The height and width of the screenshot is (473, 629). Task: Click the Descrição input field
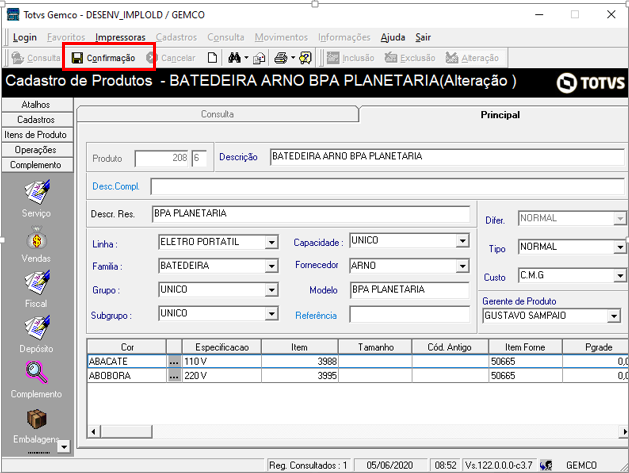click(447, 156)
